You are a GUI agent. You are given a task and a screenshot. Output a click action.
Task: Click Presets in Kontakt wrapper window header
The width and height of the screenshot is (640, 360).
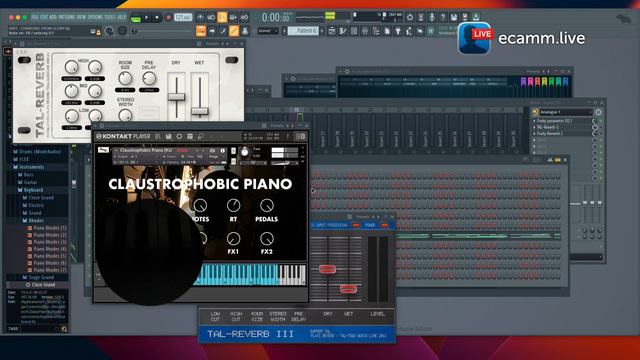[277, 126]
